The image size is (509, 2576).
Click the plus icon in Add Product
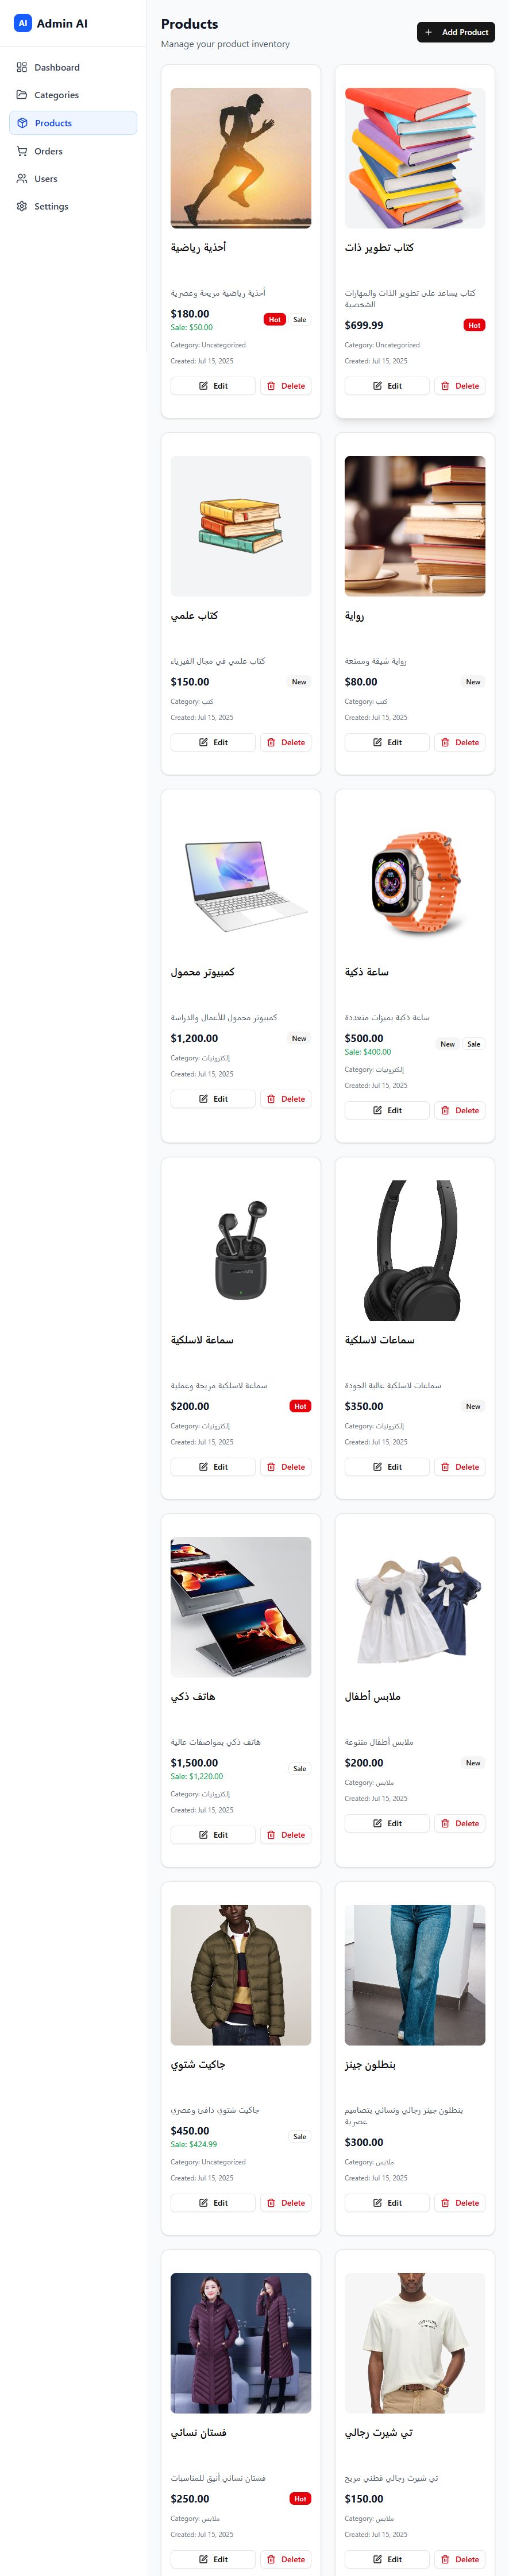pyautogui.click(x=429, y=32)
